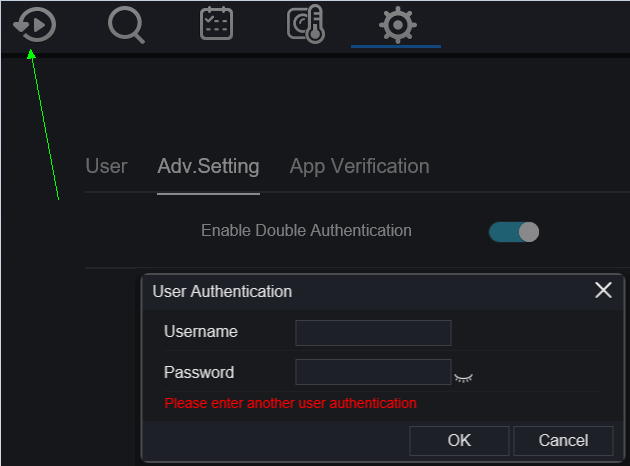Open the magnifier Search icon

pyautogui.click(x=126, y=25)
